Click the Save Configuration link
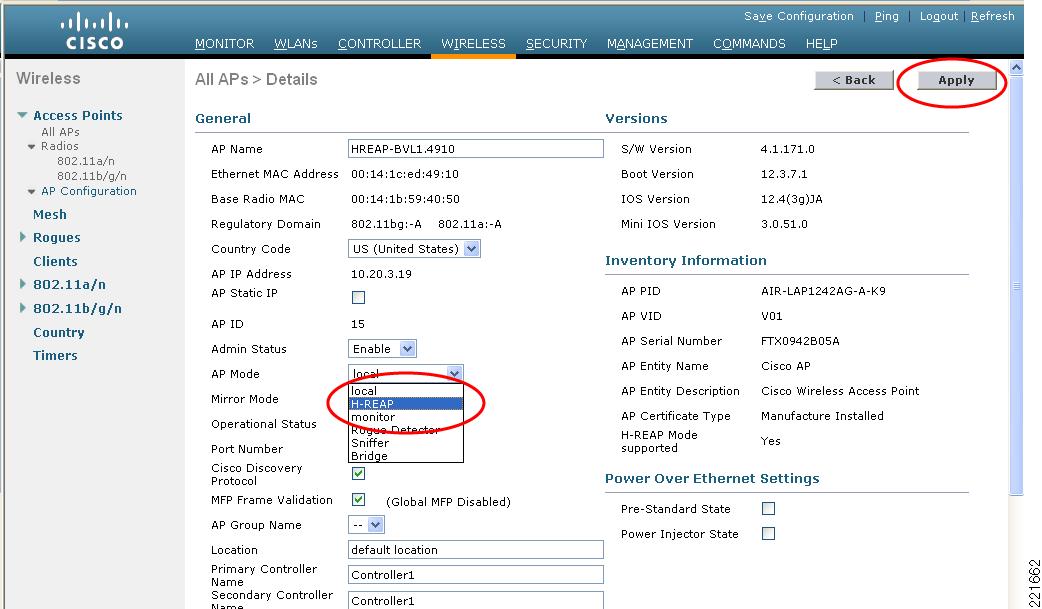1042x609 pixels. point(798,16)
